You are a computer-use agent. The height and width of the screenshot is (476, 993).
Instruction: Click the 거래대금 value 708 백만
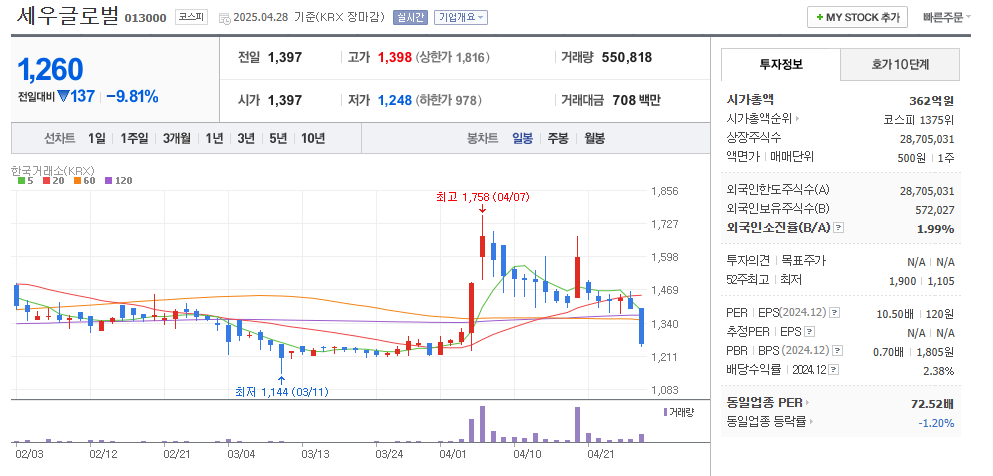[x=636, y=100]
